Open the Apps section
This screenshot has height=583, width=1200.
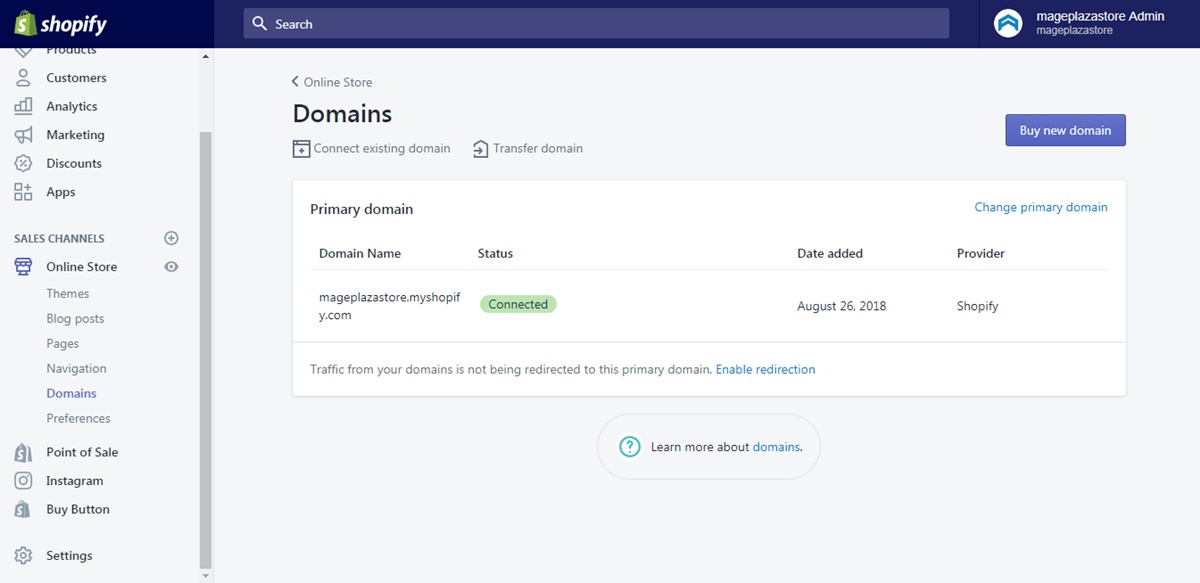click(61, 192)
